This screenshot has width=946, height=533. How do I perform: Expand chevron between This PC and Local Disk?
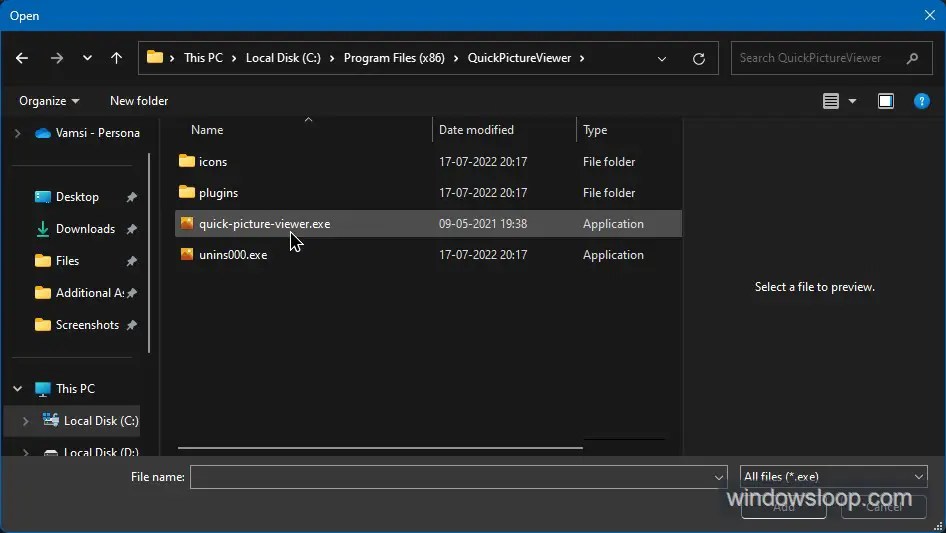[235, 59]
